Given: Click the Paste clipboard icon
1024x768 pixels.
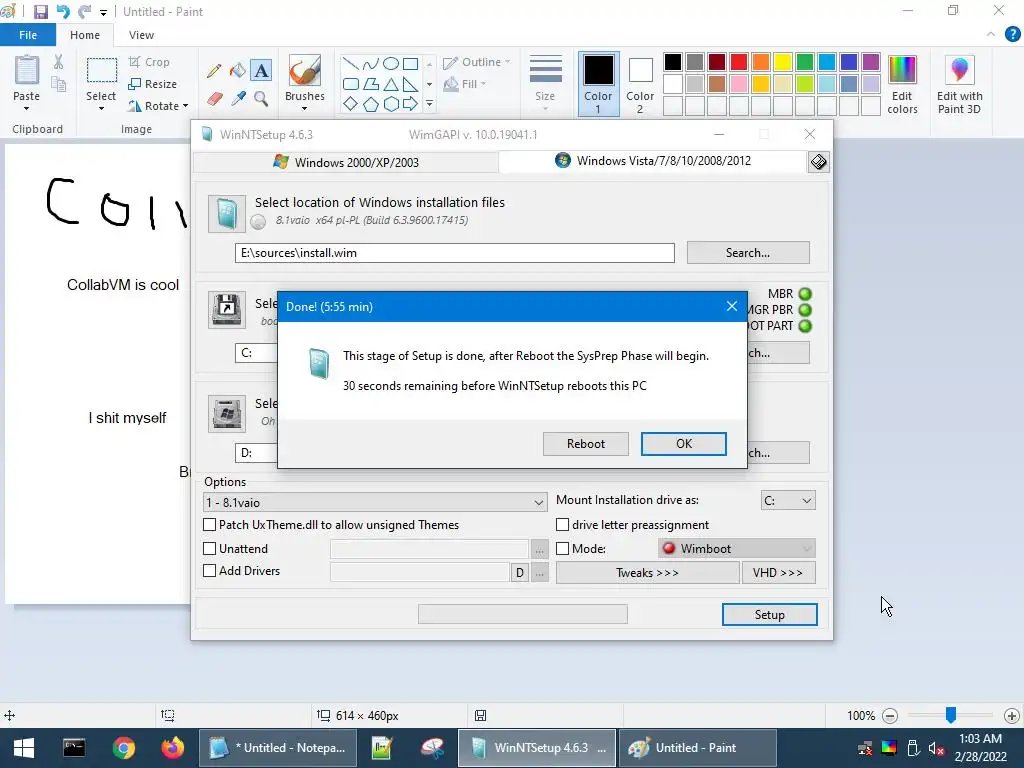Looking at the screenshot, I should [x=27, y=71].
